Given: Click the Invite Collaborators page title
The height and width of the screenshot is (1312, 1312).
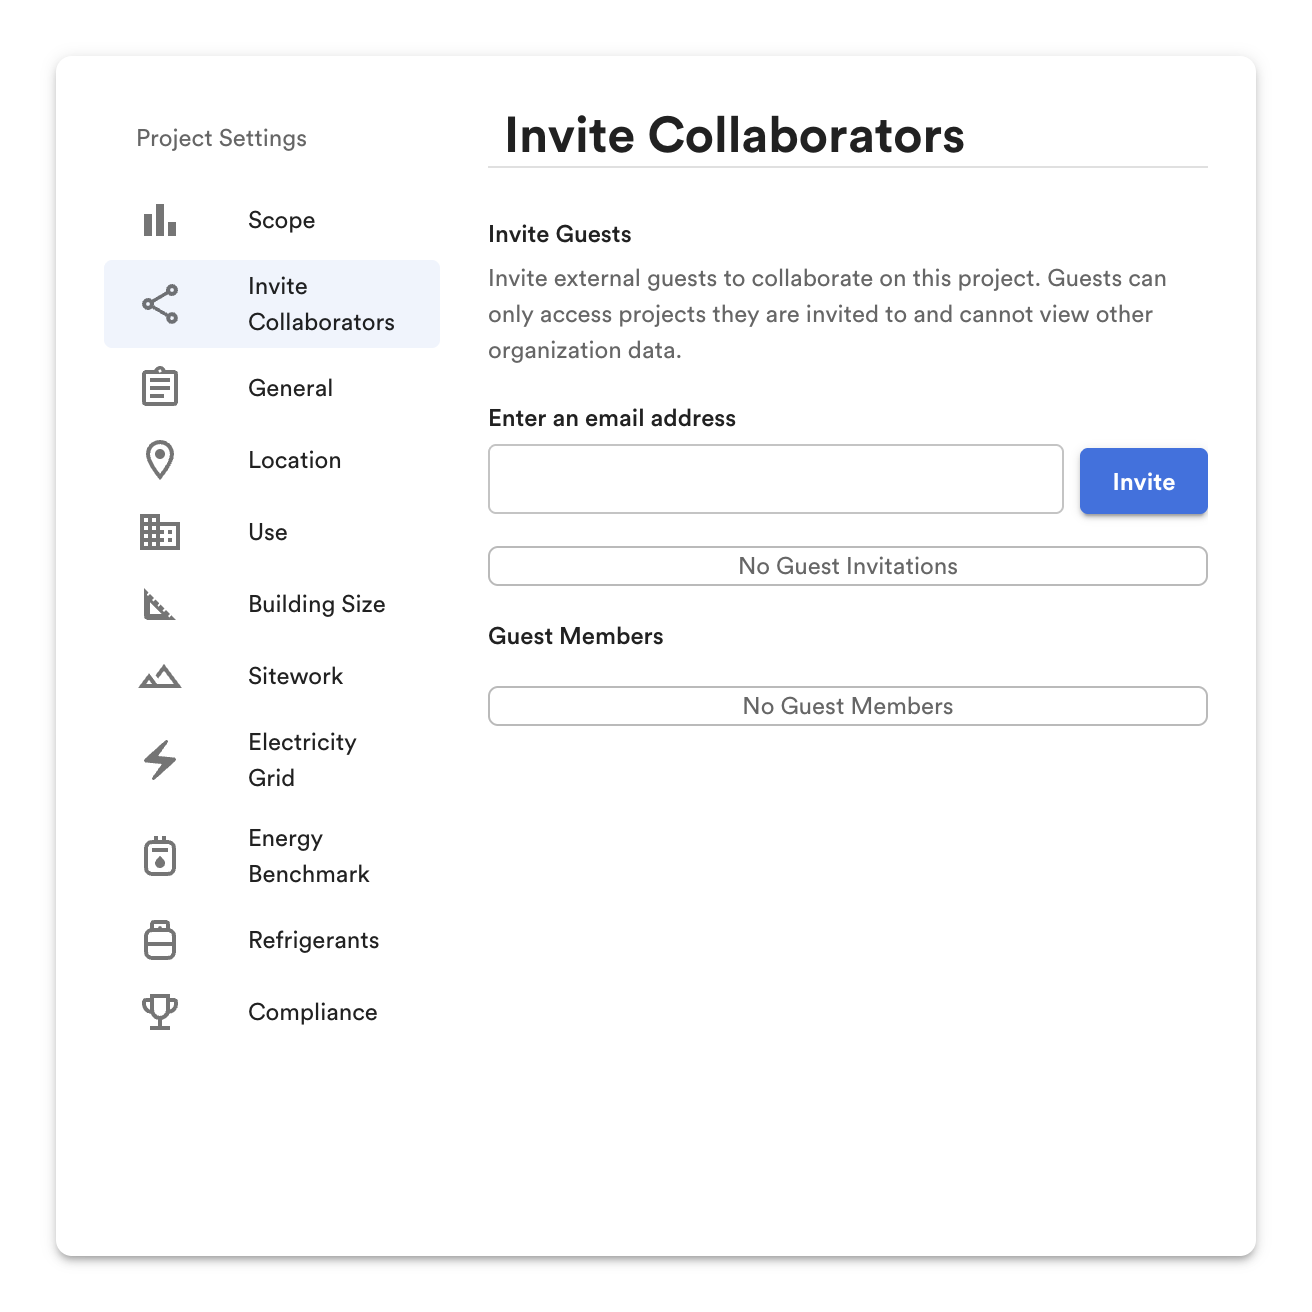Looking at the screenshot, I should coord(735,135).
